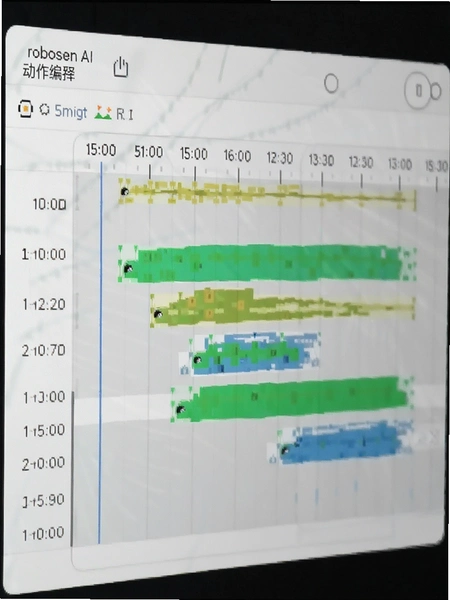Viewport: 450px width, 600px height.
Task: Click the green landscape image icon
Action: (103, 112)
